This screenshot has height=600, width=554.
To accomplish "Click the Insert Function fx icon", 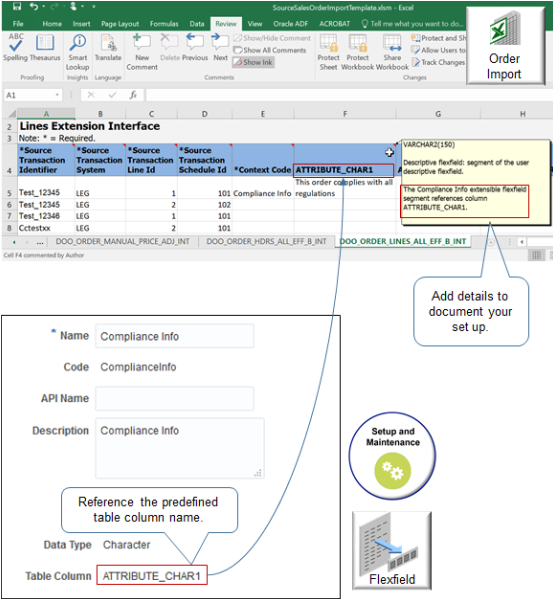I will point(133,95).
